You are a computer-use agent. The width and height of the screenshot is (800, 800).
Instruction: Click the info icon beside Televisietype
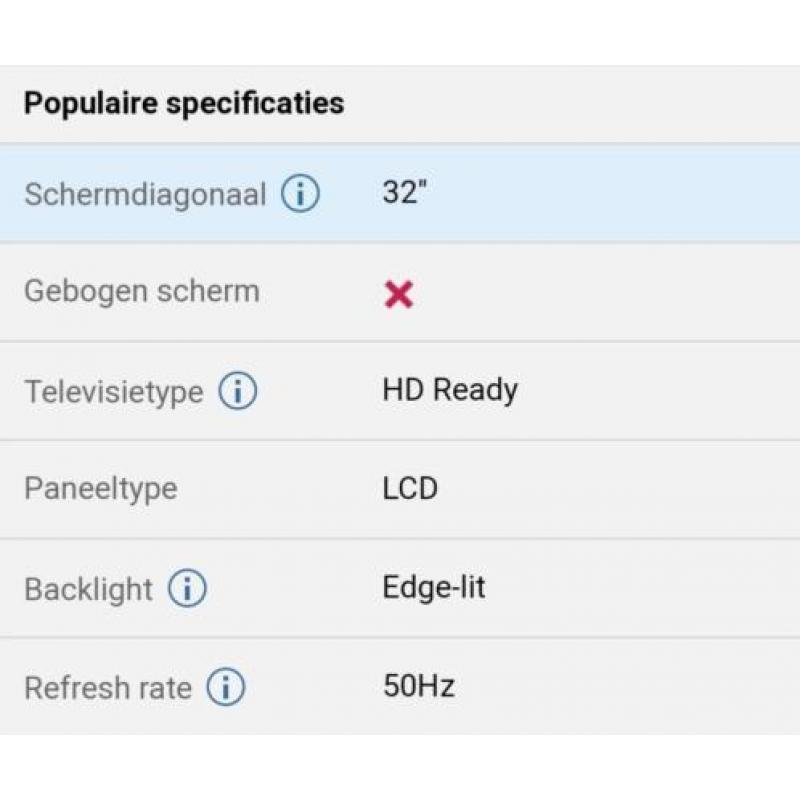238,391
